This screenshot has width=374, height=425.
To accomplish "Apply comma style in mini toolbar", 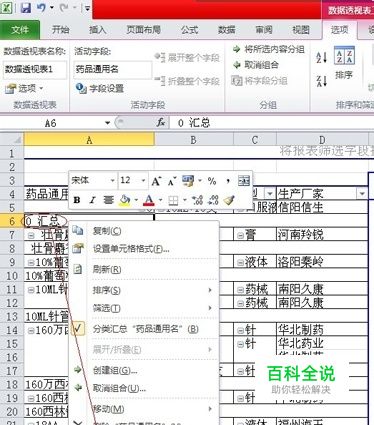I will (228, 181).
